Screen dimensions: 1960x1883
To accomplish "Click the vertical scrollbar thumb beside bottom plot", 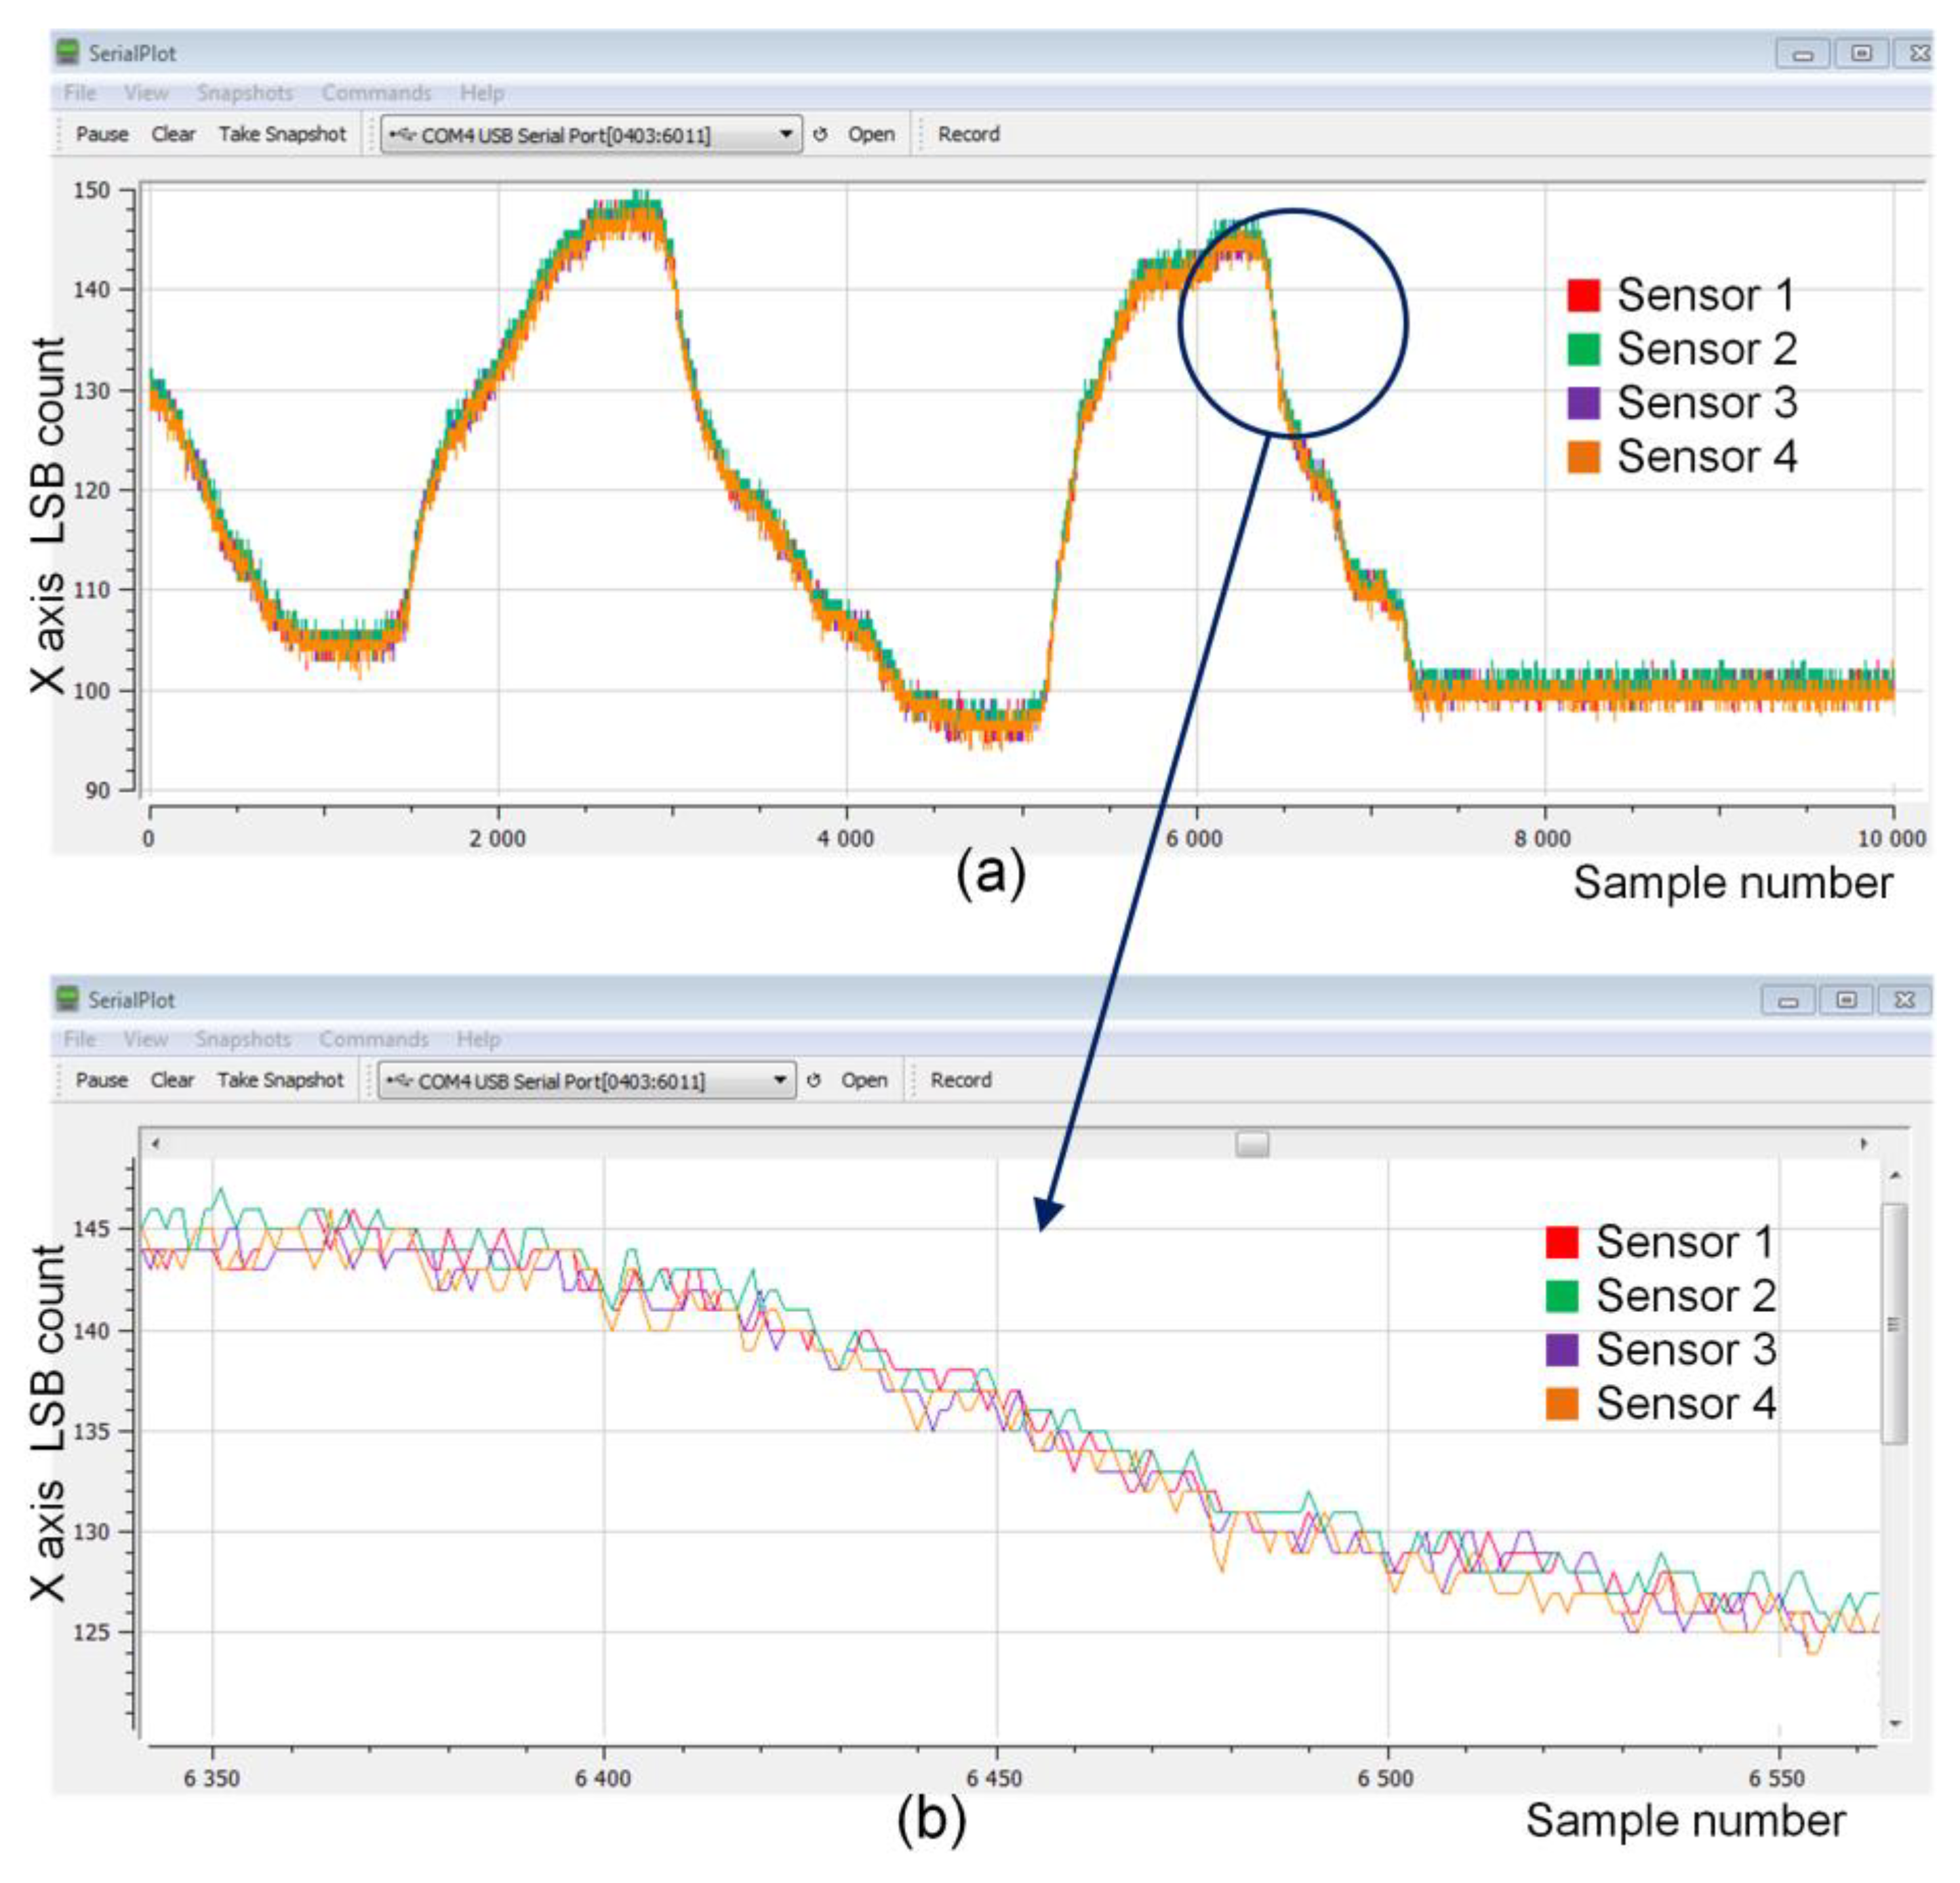I will coord(1893,1323).
